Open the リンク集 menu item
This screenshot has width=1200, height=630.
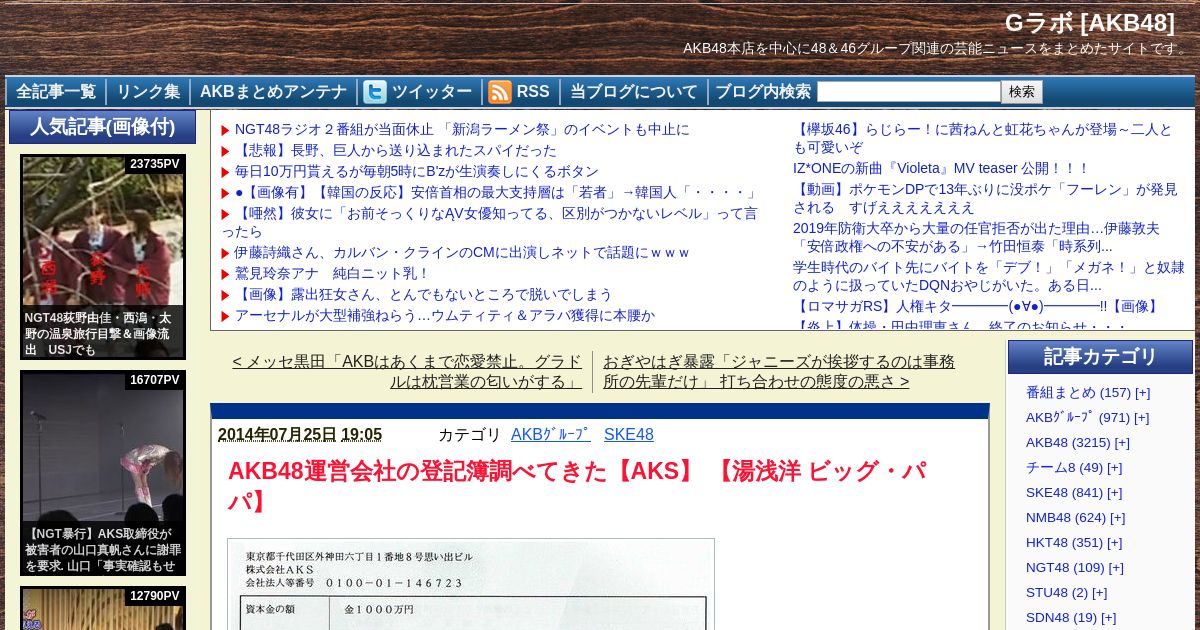pyautogui.click(x=148, y=92)
